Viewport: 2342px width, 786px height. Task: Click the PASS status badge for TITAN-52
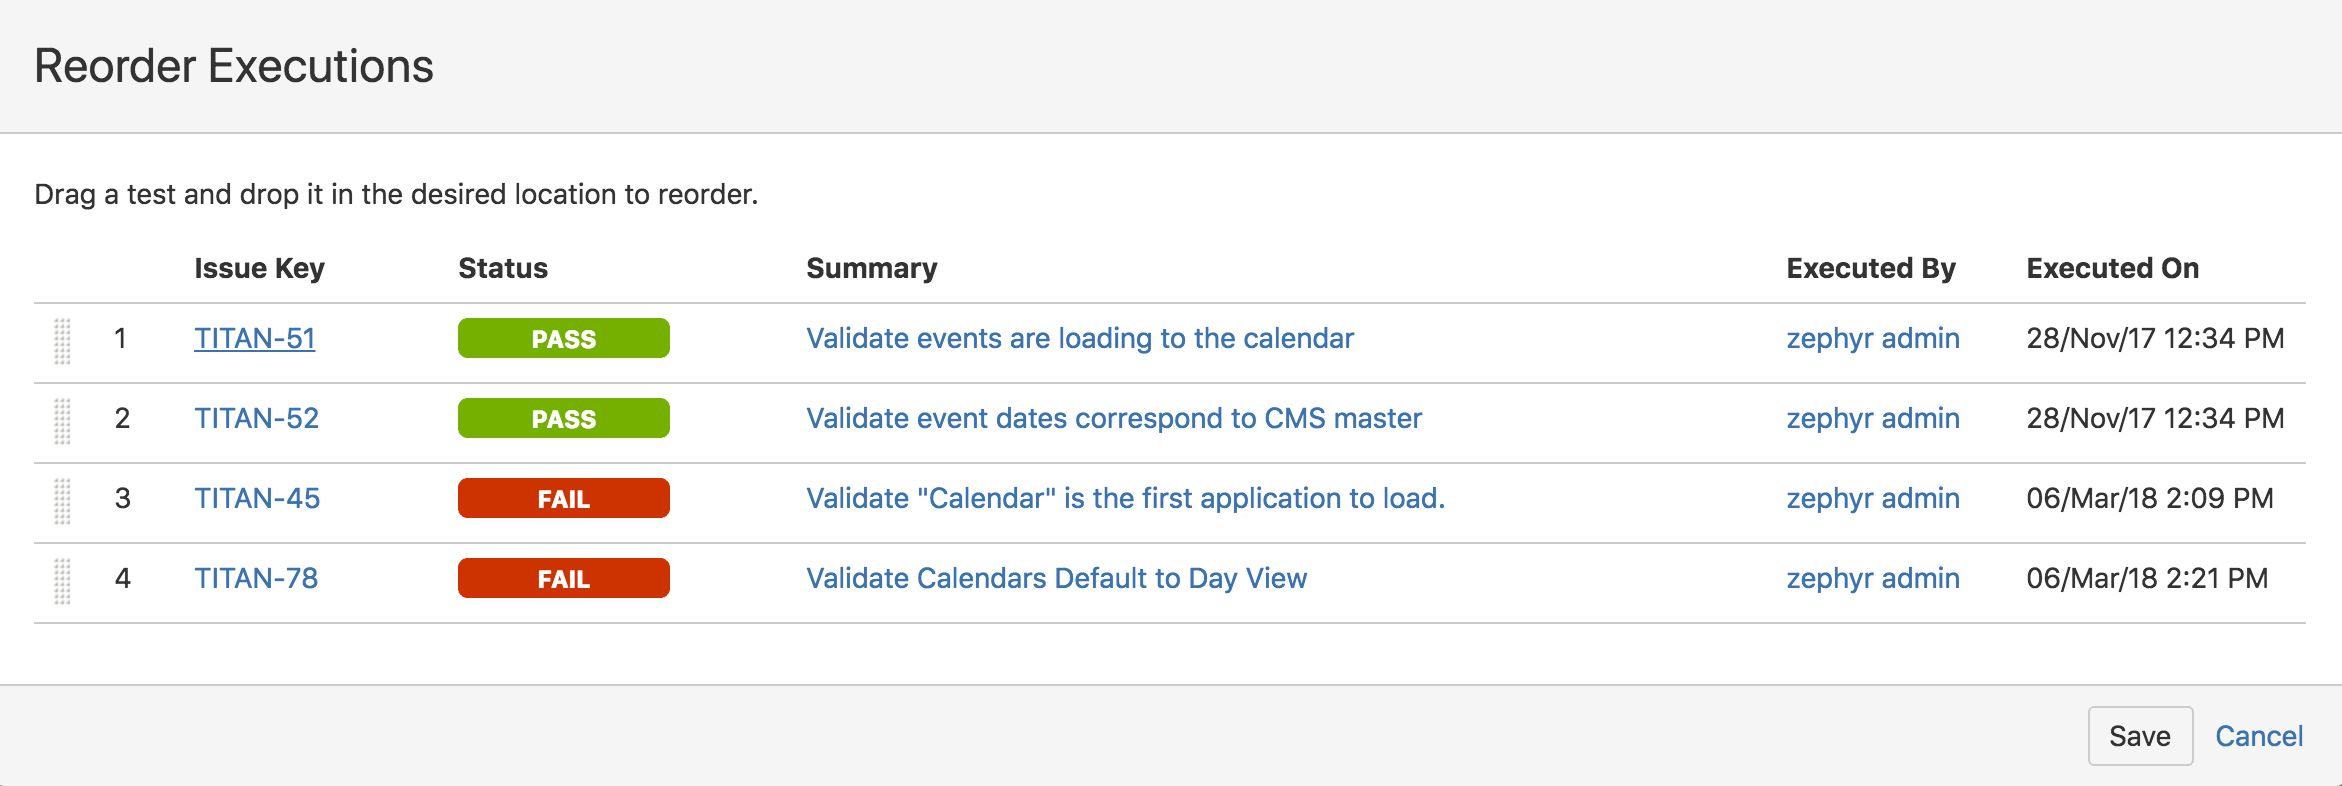[564, 419]
